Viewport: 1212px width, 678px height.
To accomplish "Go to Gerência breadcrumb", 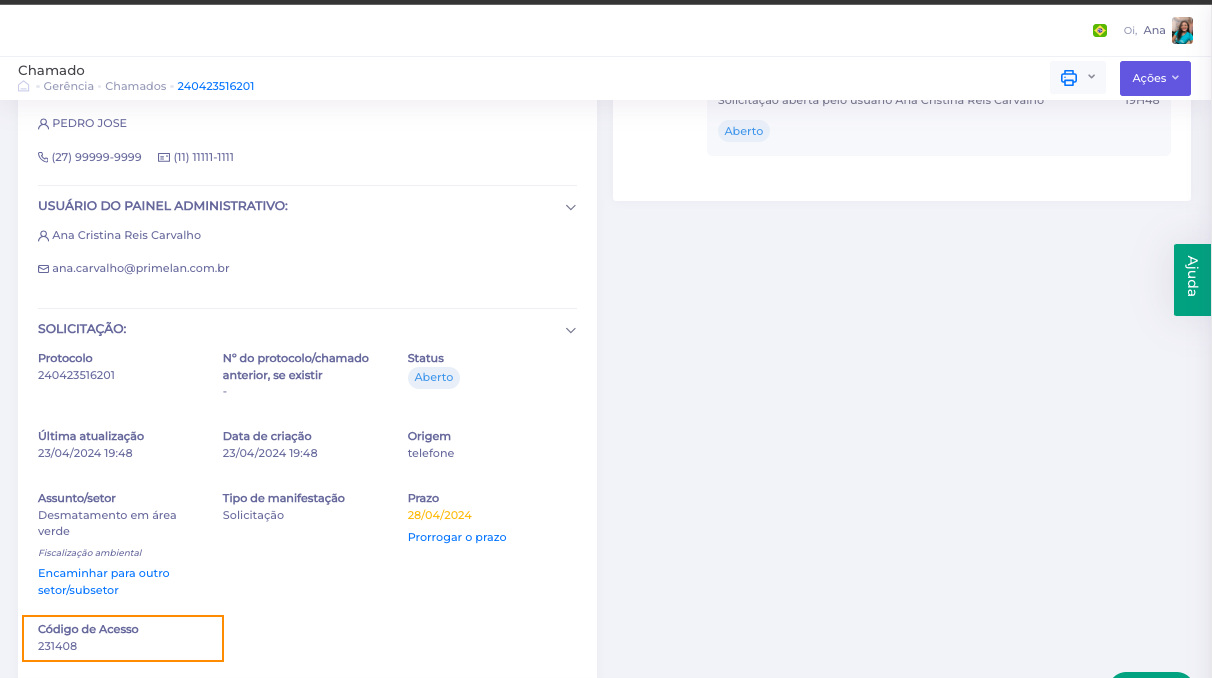I will [68, 86].
